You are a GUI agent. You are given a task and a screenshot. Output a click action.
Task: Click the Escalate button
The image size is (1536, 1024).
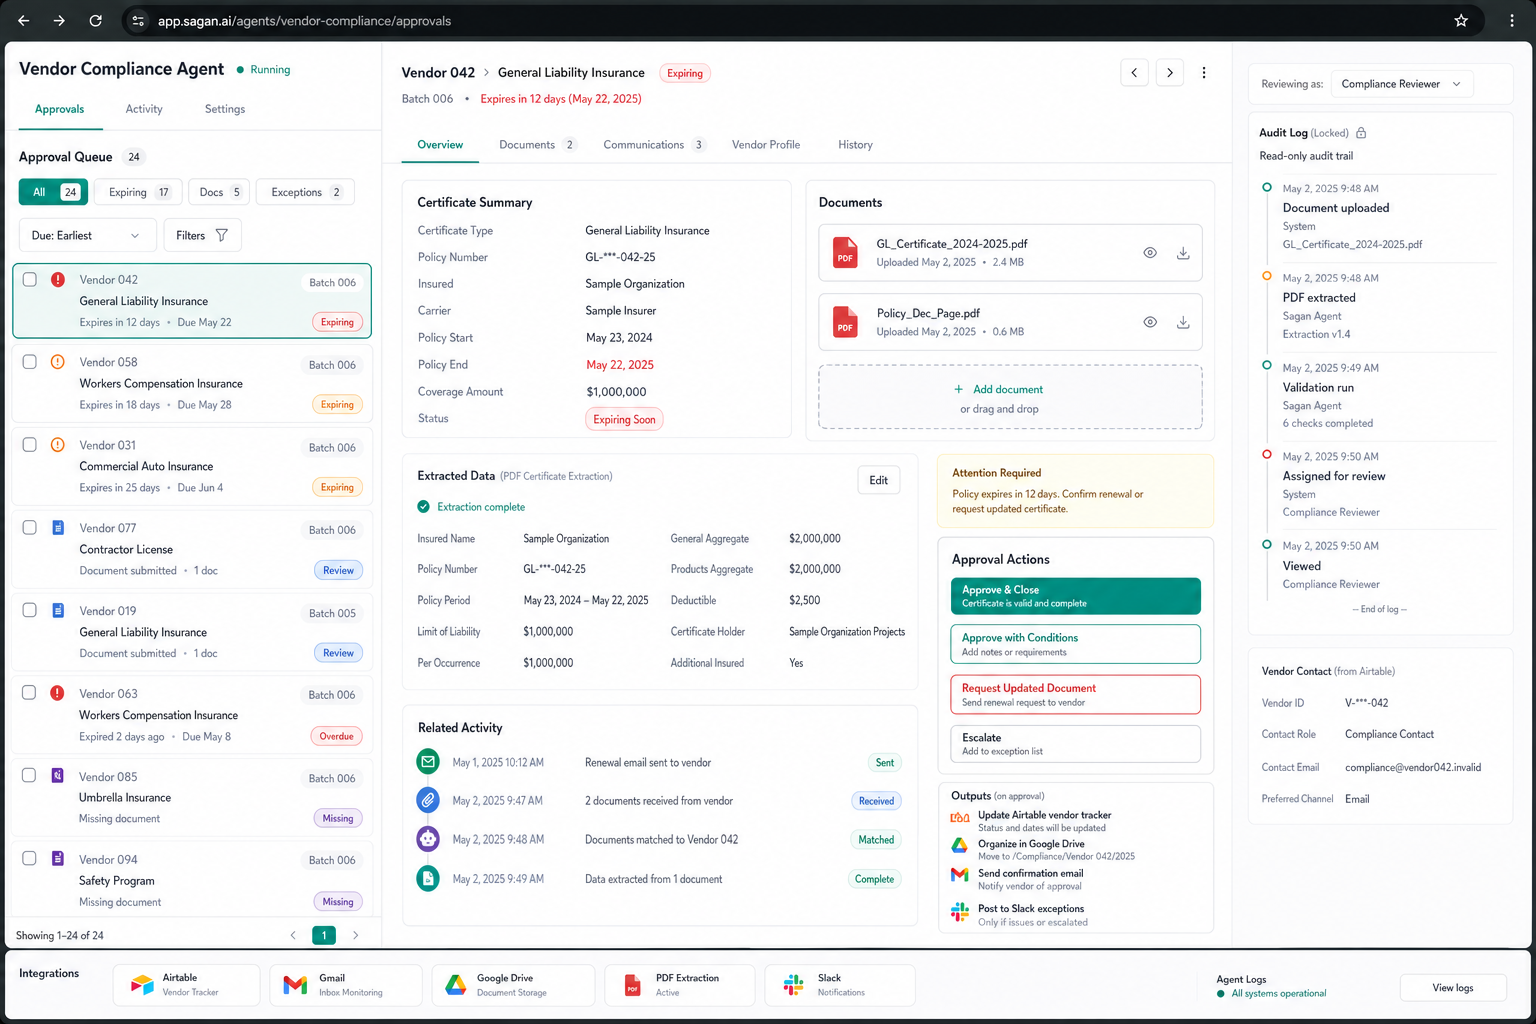(1075, 743)
